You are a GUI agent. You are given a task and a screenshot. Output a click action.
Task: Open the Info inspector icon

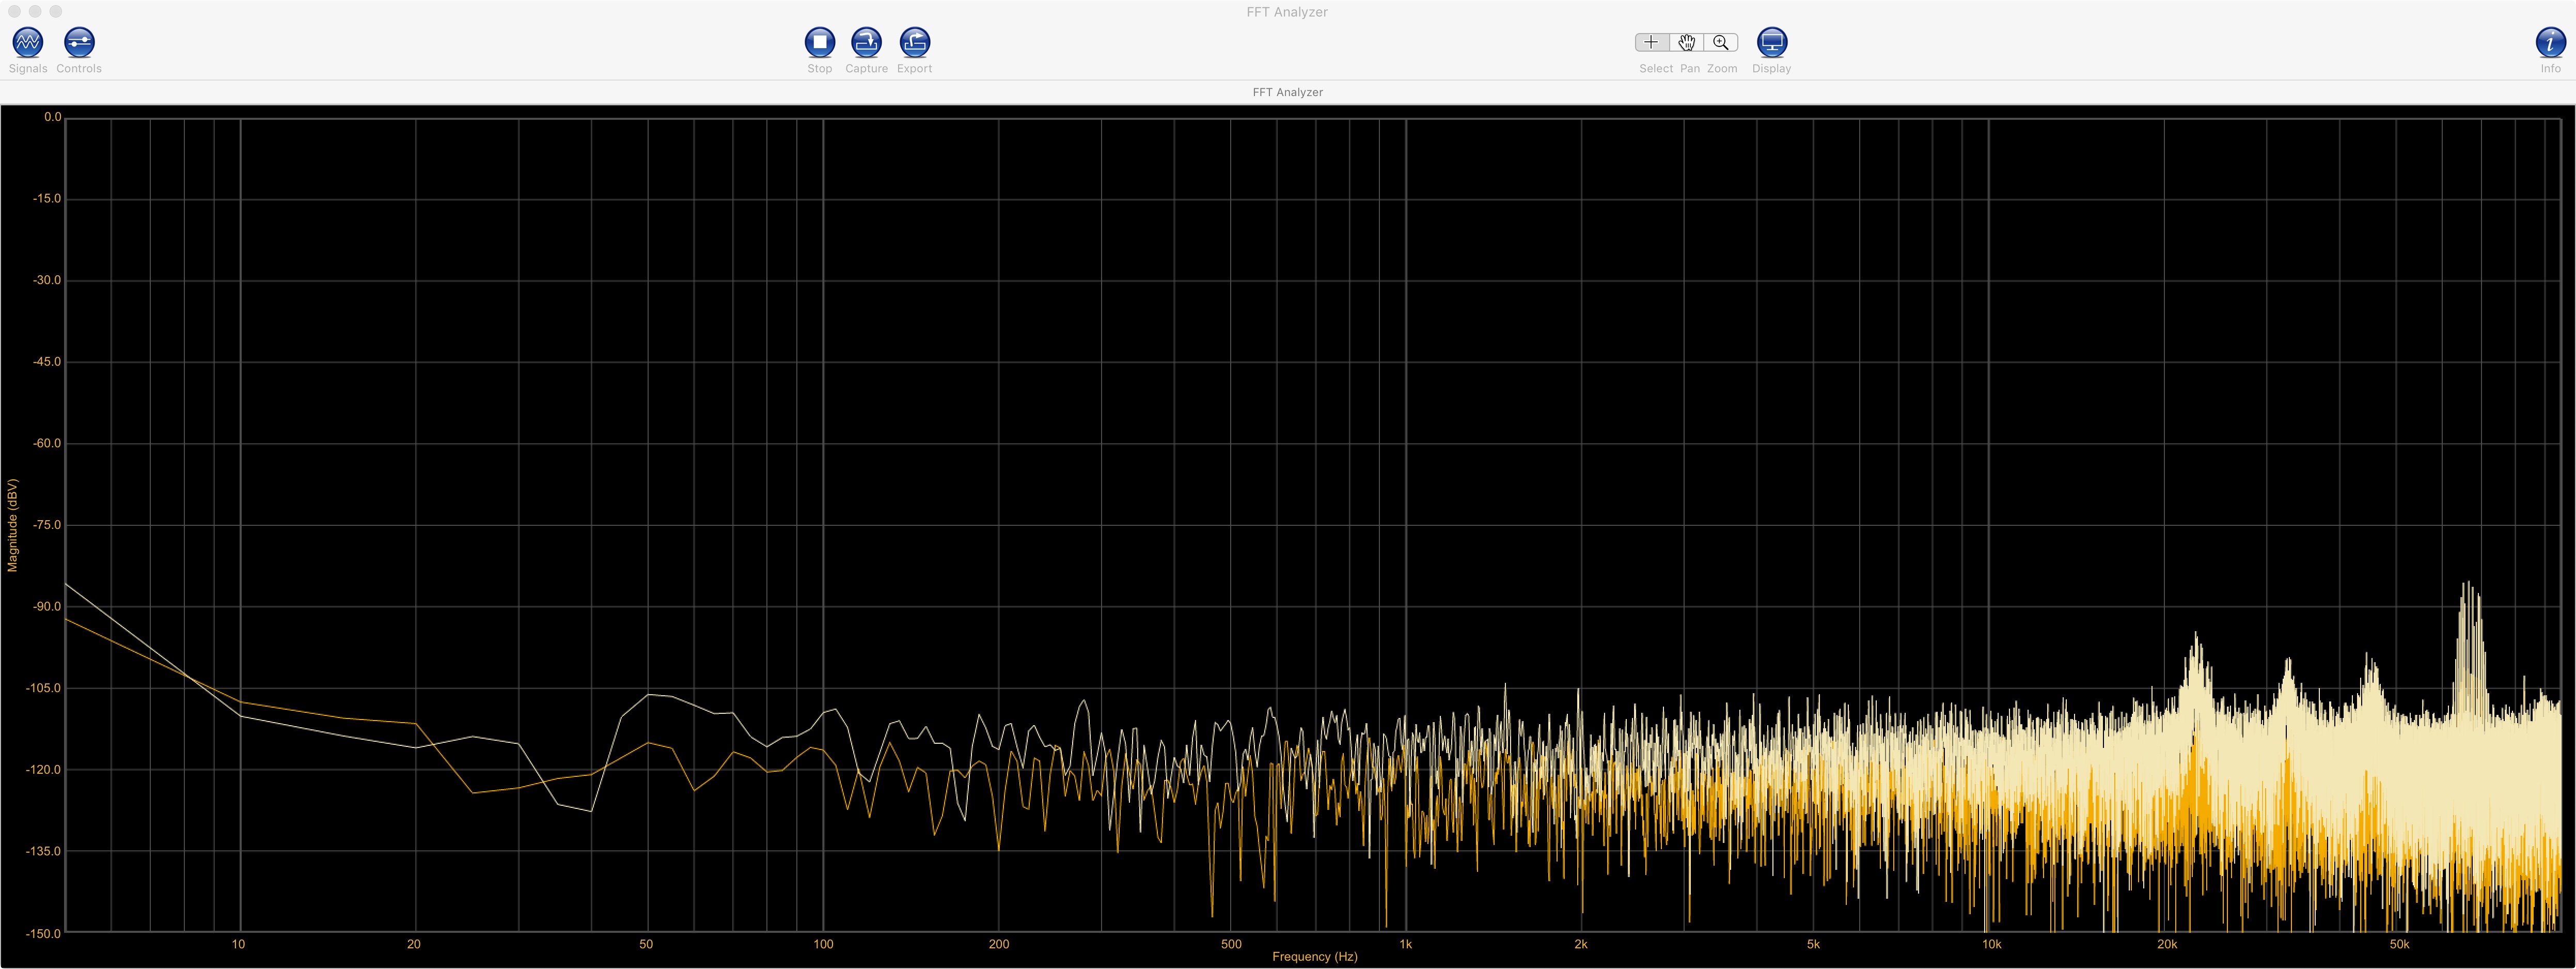click(x=2550, y=42)
